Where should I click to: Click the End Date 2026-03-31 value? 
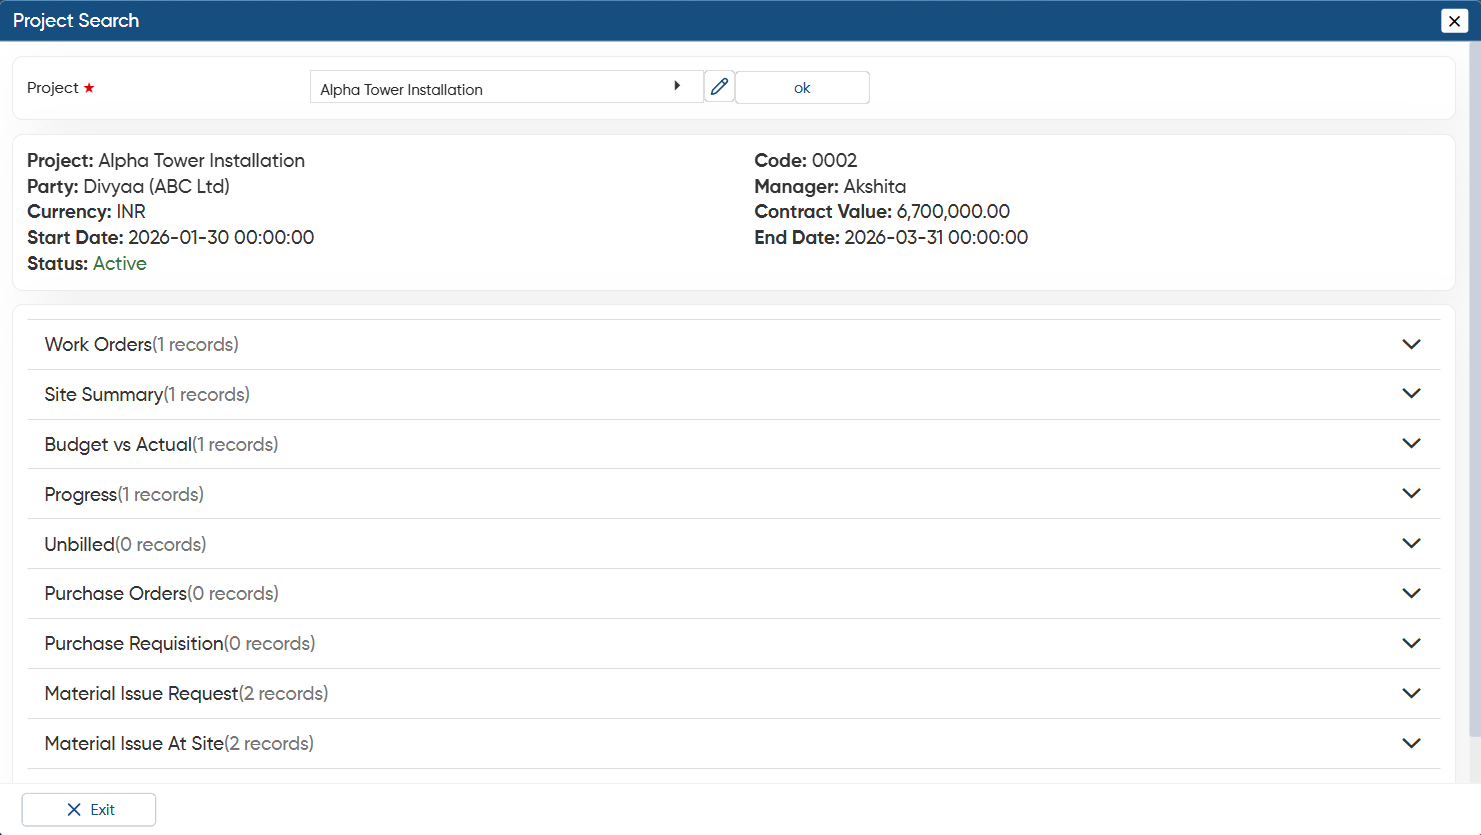point(936,238)
